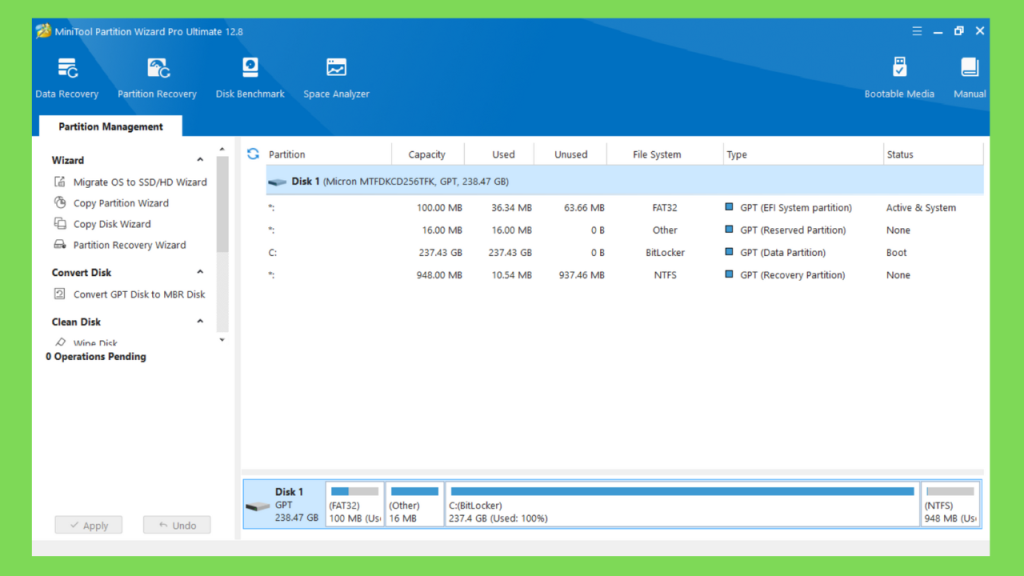Click 'Active & System' status cell
1024x576 pixels.
click(921, 208)
